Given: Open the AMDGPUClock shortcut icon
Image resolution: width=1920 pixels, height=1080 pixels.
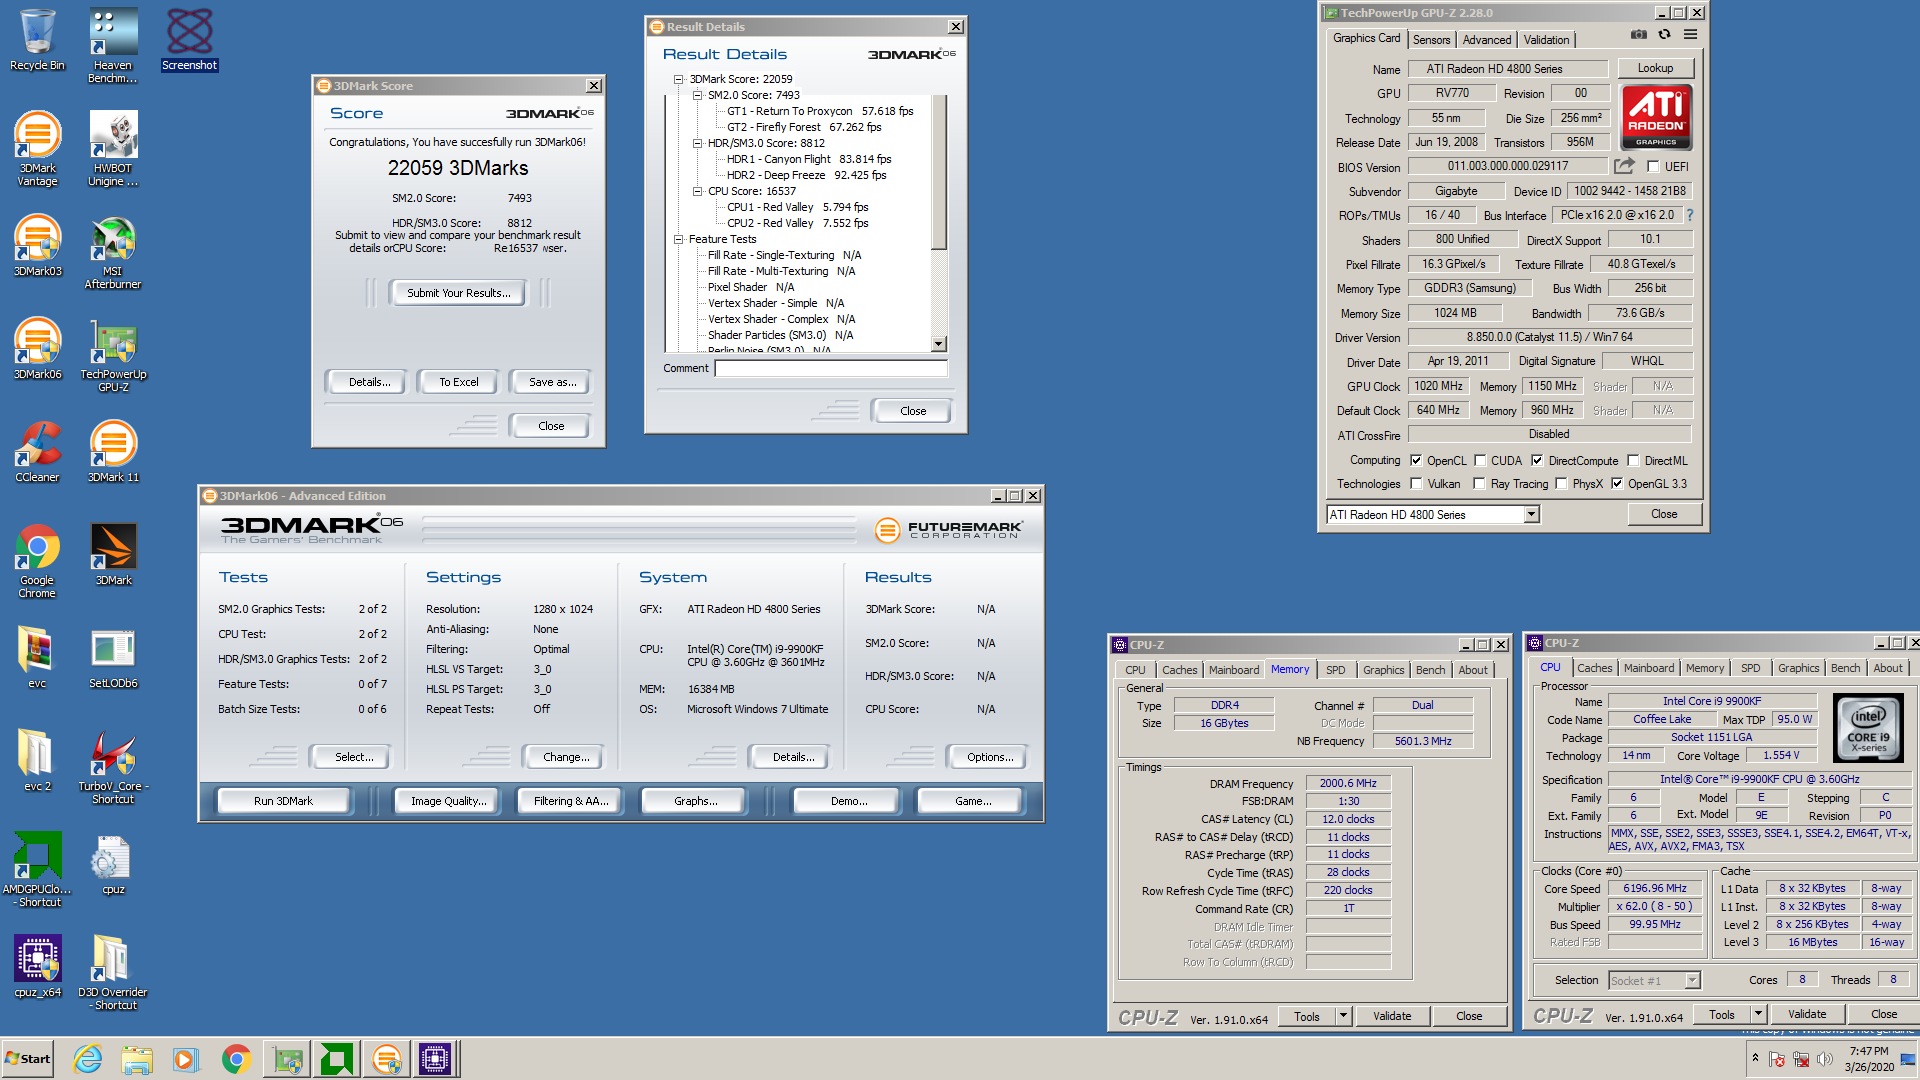Looking at the screenshot, I should tap(37, 870).
